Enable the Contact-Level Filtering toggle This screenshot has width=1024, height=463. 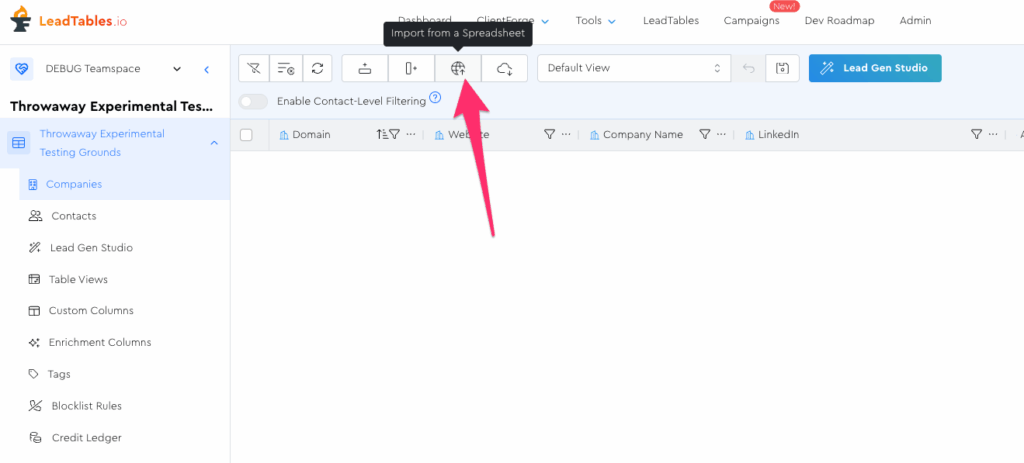pos(253,101)
